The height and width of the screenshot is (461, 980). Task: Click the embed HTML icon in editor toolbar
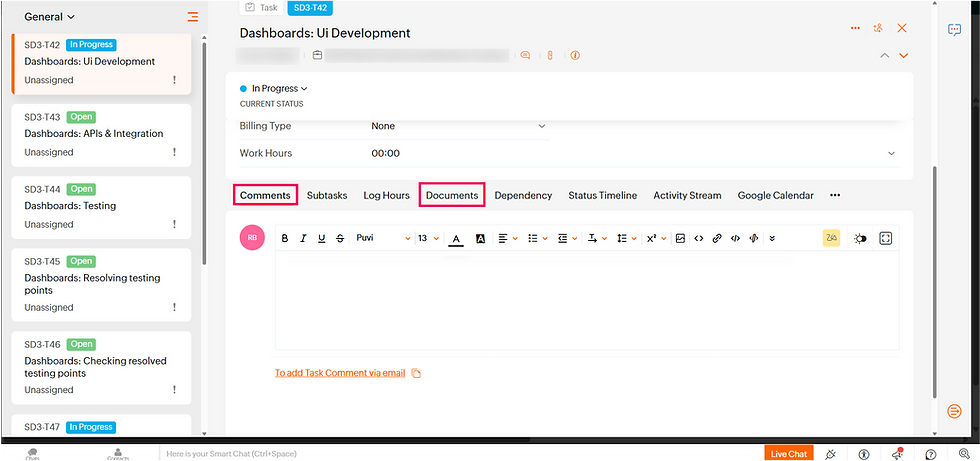[736, 238]
